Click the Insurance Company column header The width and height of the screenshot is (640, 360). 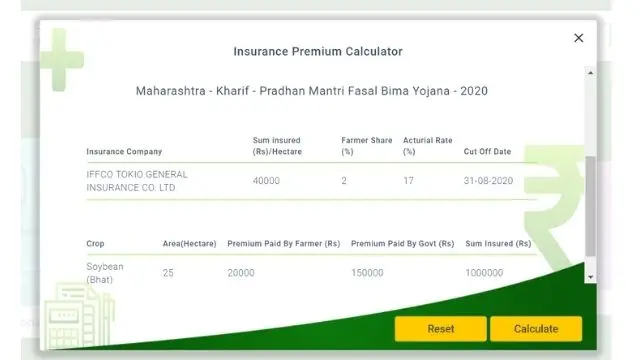click(x=124, y=151)
